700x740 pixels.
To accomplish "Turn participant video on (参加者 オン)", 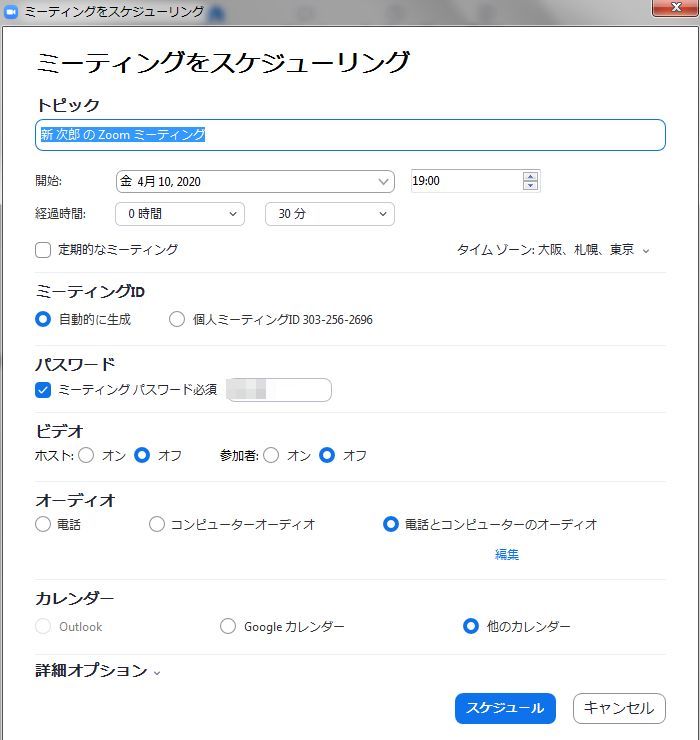I will click(271, 455).
